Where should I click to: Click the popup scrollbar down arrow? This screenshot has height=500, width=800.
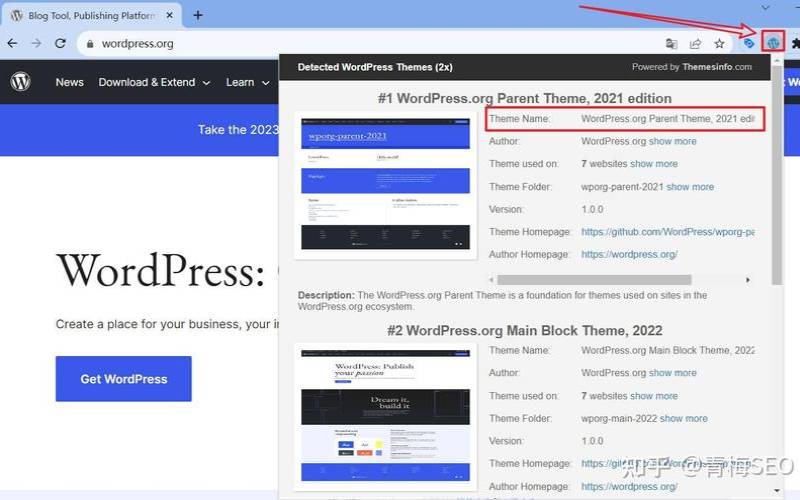[777, 491]
